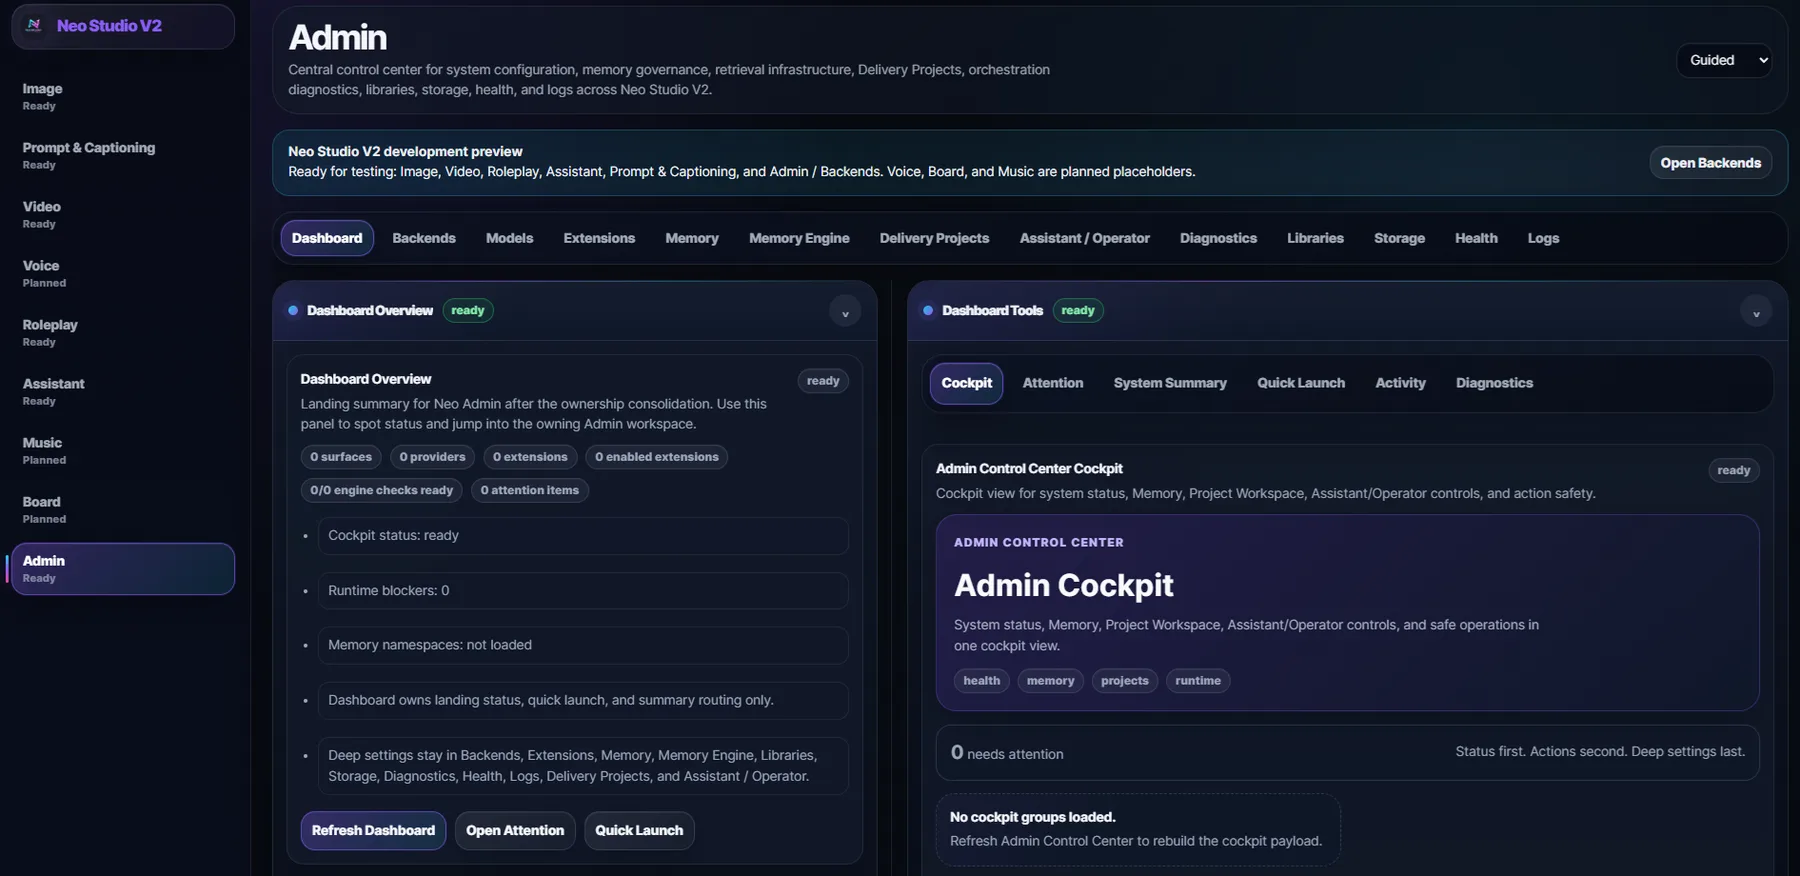Select Music in the sidebar
Screen dimensions: 1800x876
tap(123, 450)
